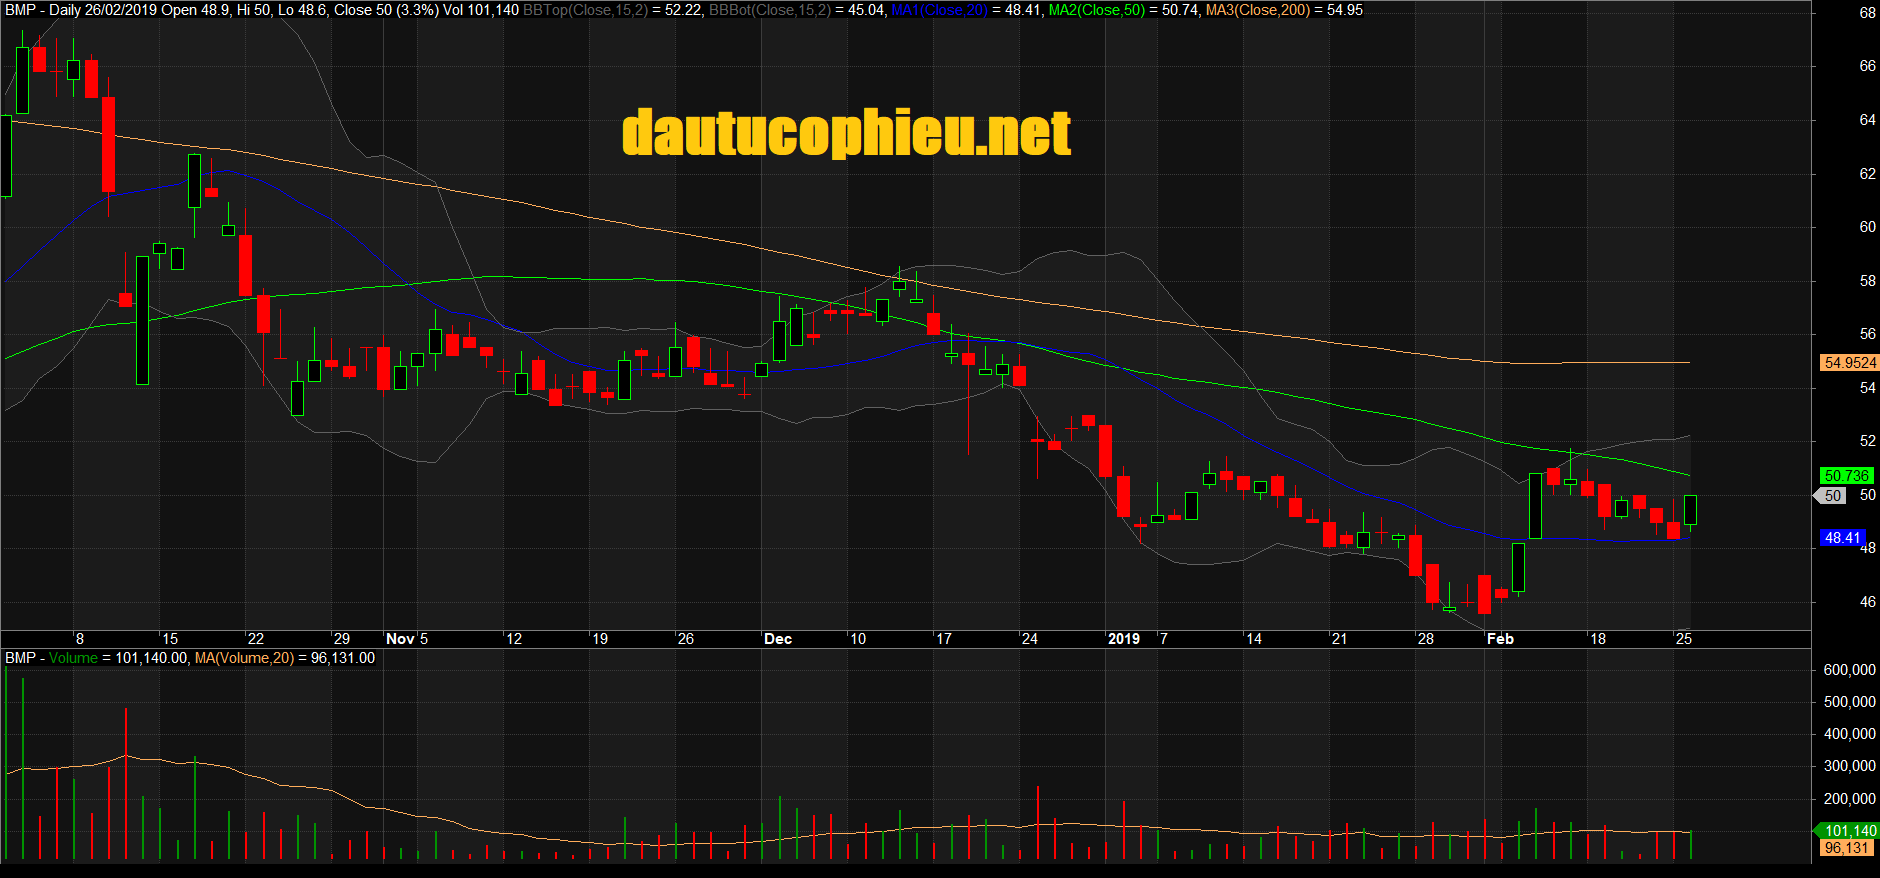Click the date axis label 7
This screenshot has width=1880, height=878.
[x=1164, y=639]
